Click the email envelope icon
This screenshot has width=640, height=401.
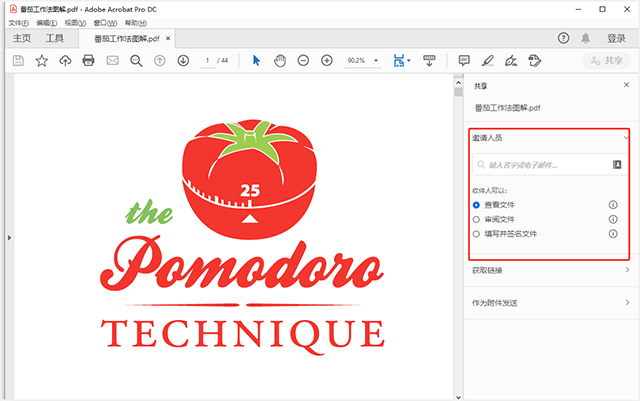[112, 61]
